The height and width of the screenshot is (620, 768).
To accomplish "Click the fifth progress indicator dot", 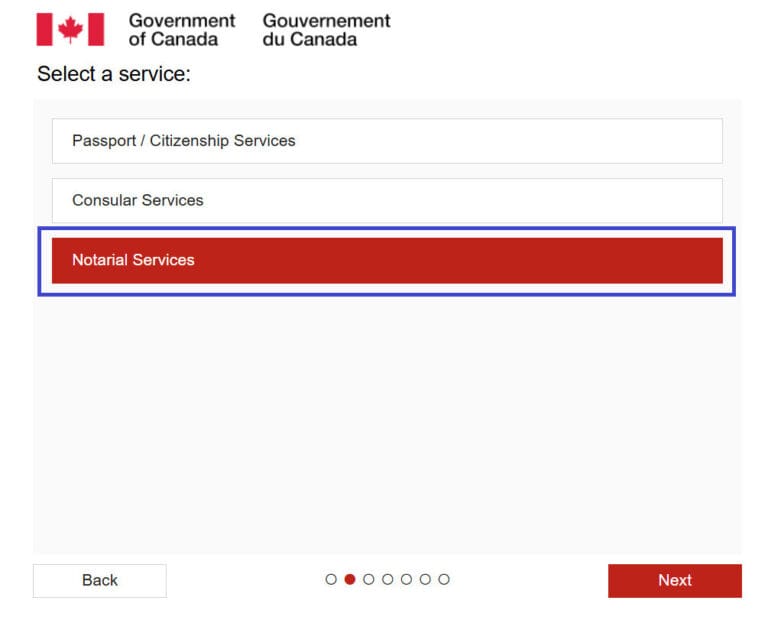I will [x=406, y=579].
